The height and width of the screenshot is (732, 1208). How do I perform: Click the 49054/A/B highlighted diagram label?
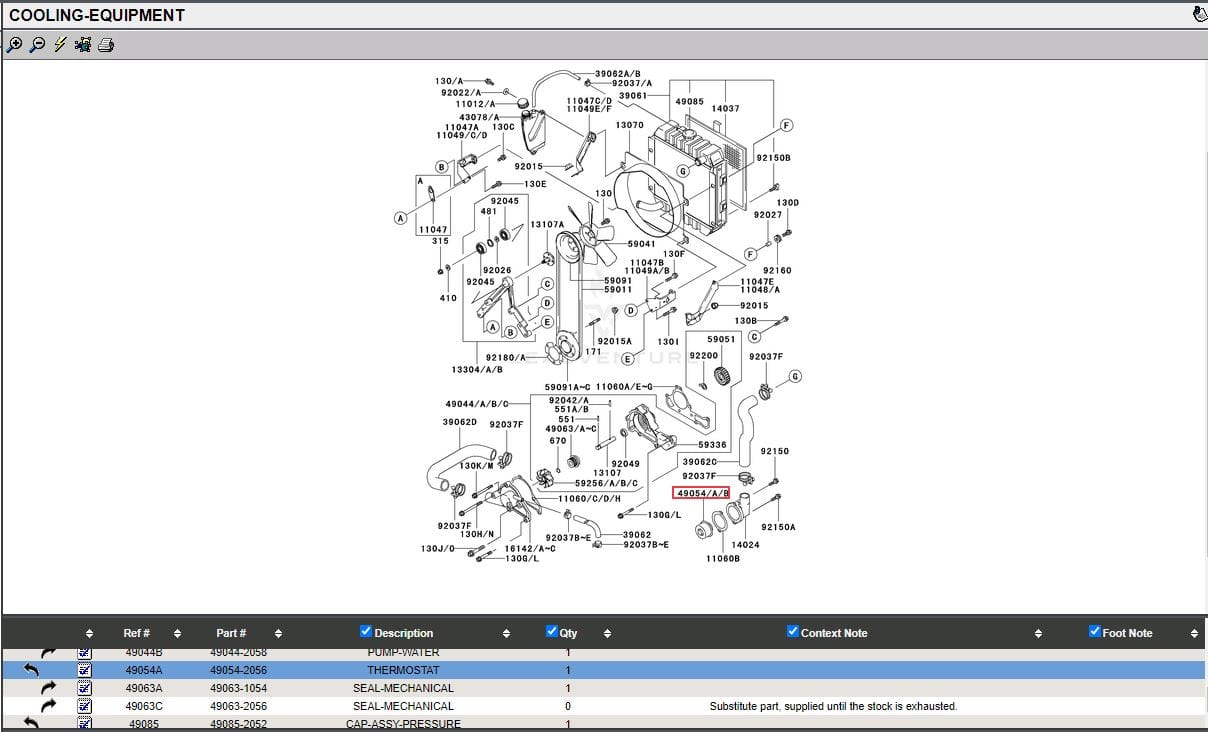point(702,493)
